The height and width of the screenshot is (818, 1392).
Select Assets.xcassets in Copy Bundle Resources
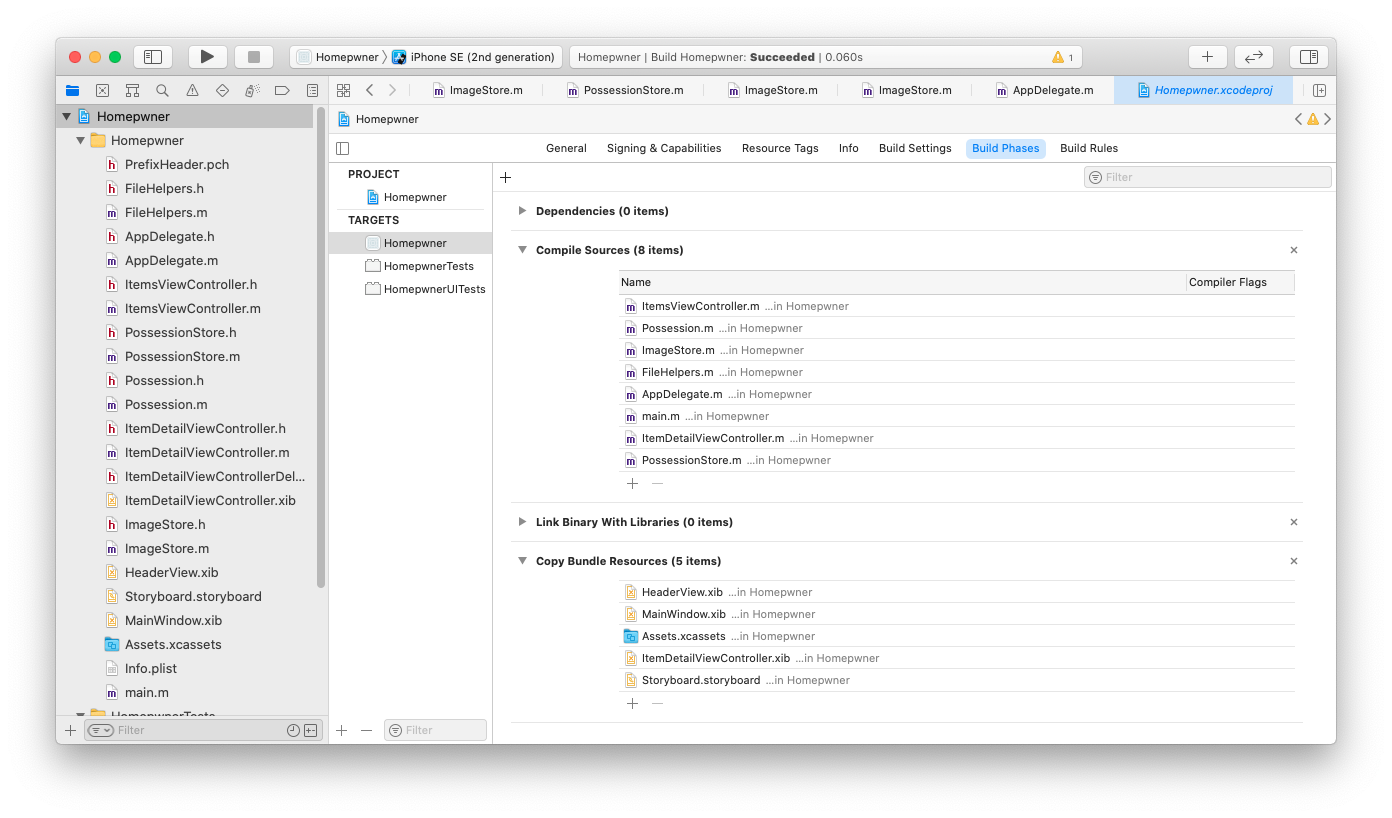pyautogui.click(x=957, y=636)
